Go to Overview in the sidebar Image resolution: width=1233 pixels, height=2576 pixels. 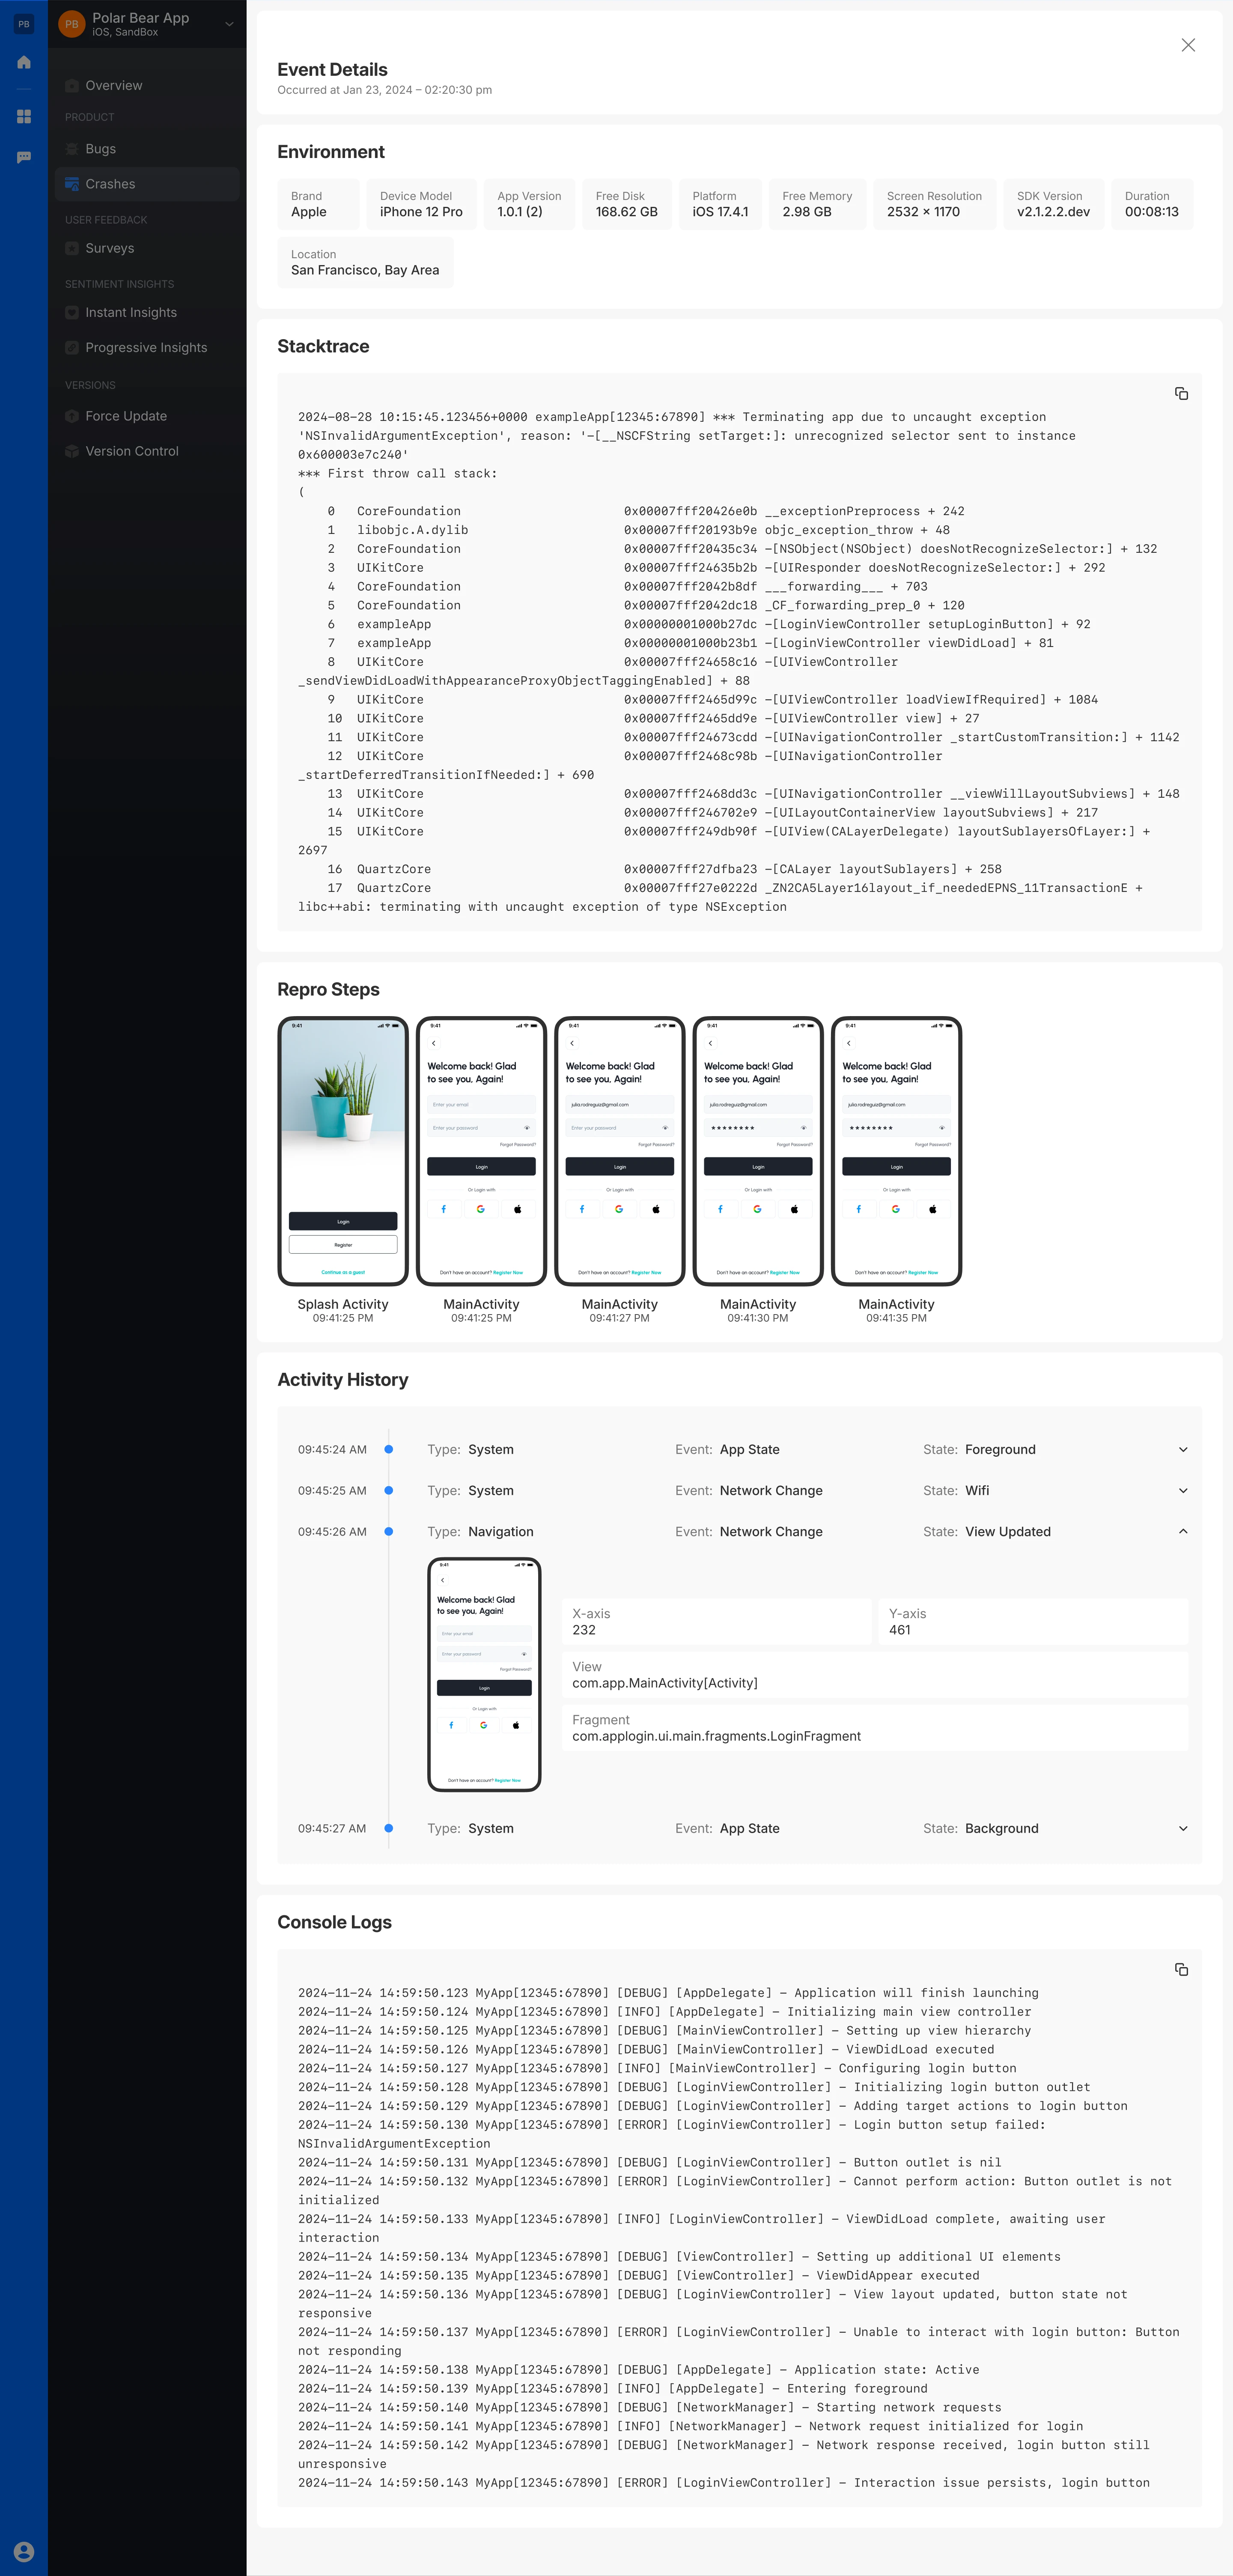pos(147,86)
